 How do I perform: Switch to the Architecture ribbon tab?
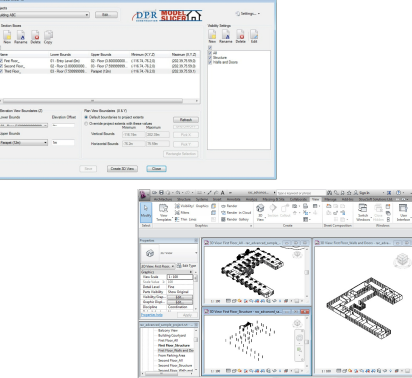tap(163, 199)
